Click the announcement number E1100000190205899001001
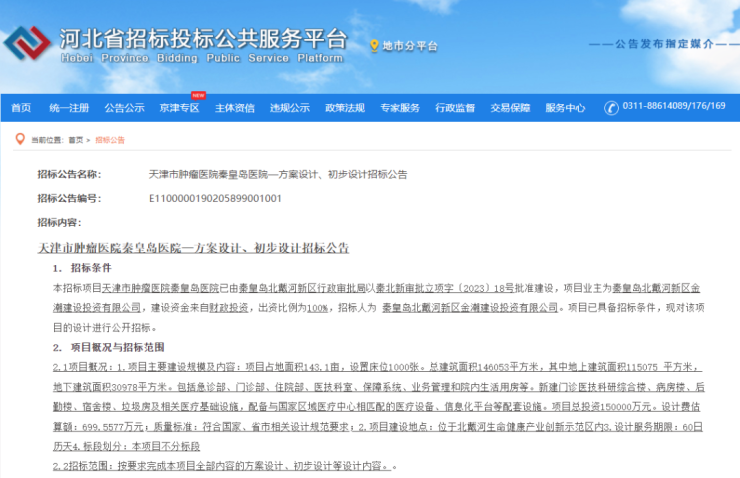Image resolution: width=740 pixels, height=478 pixels. click(215, 199)
